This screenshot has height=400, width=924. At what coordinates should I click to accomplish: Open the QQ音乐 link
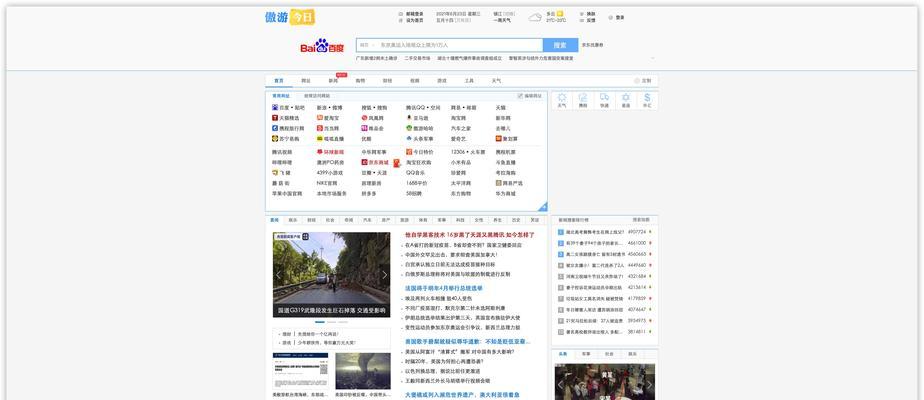tap(415, 173)
